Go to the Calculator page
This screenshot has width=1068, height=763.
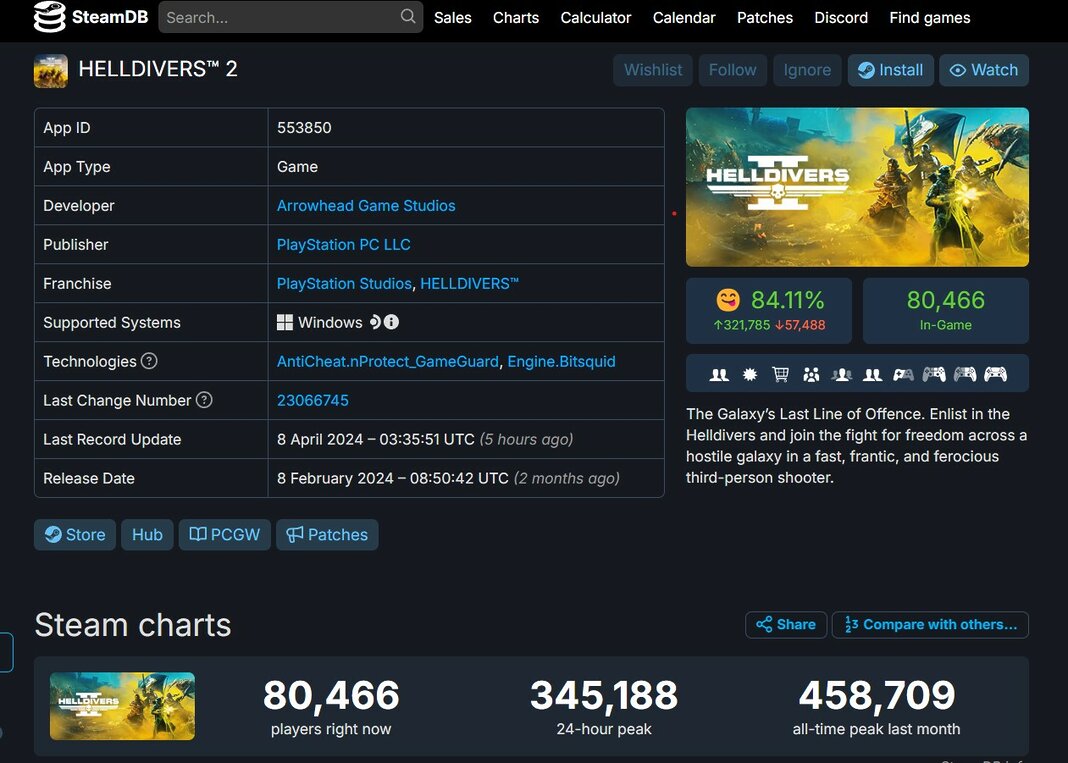click(595, 18)
